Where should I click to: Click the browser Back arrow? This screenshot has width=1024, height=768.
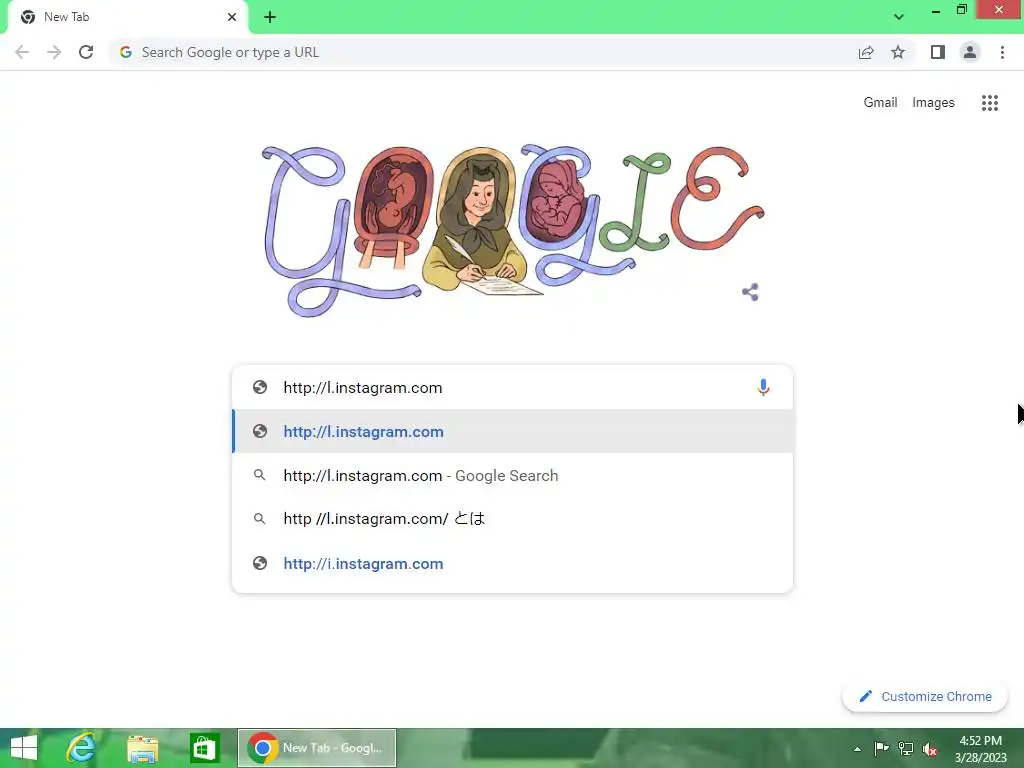click(22, 52)
